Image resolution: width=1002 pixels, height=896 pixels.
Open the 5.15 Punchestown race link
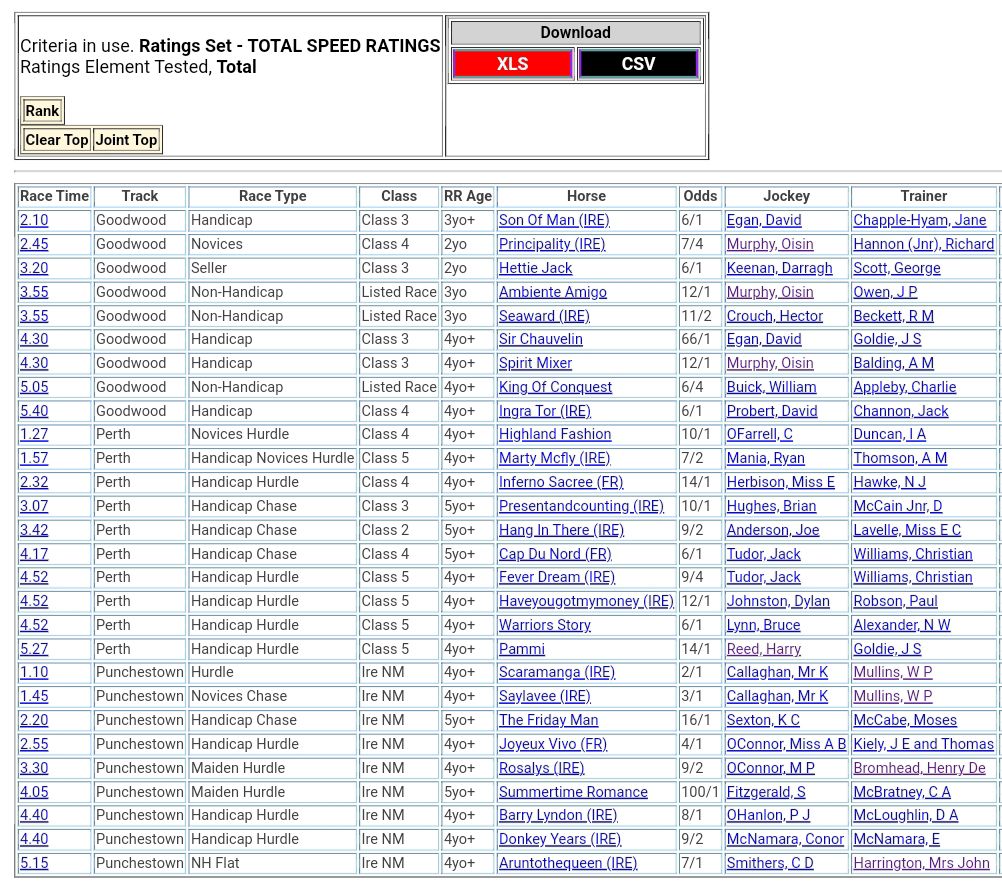click(34, 863)
